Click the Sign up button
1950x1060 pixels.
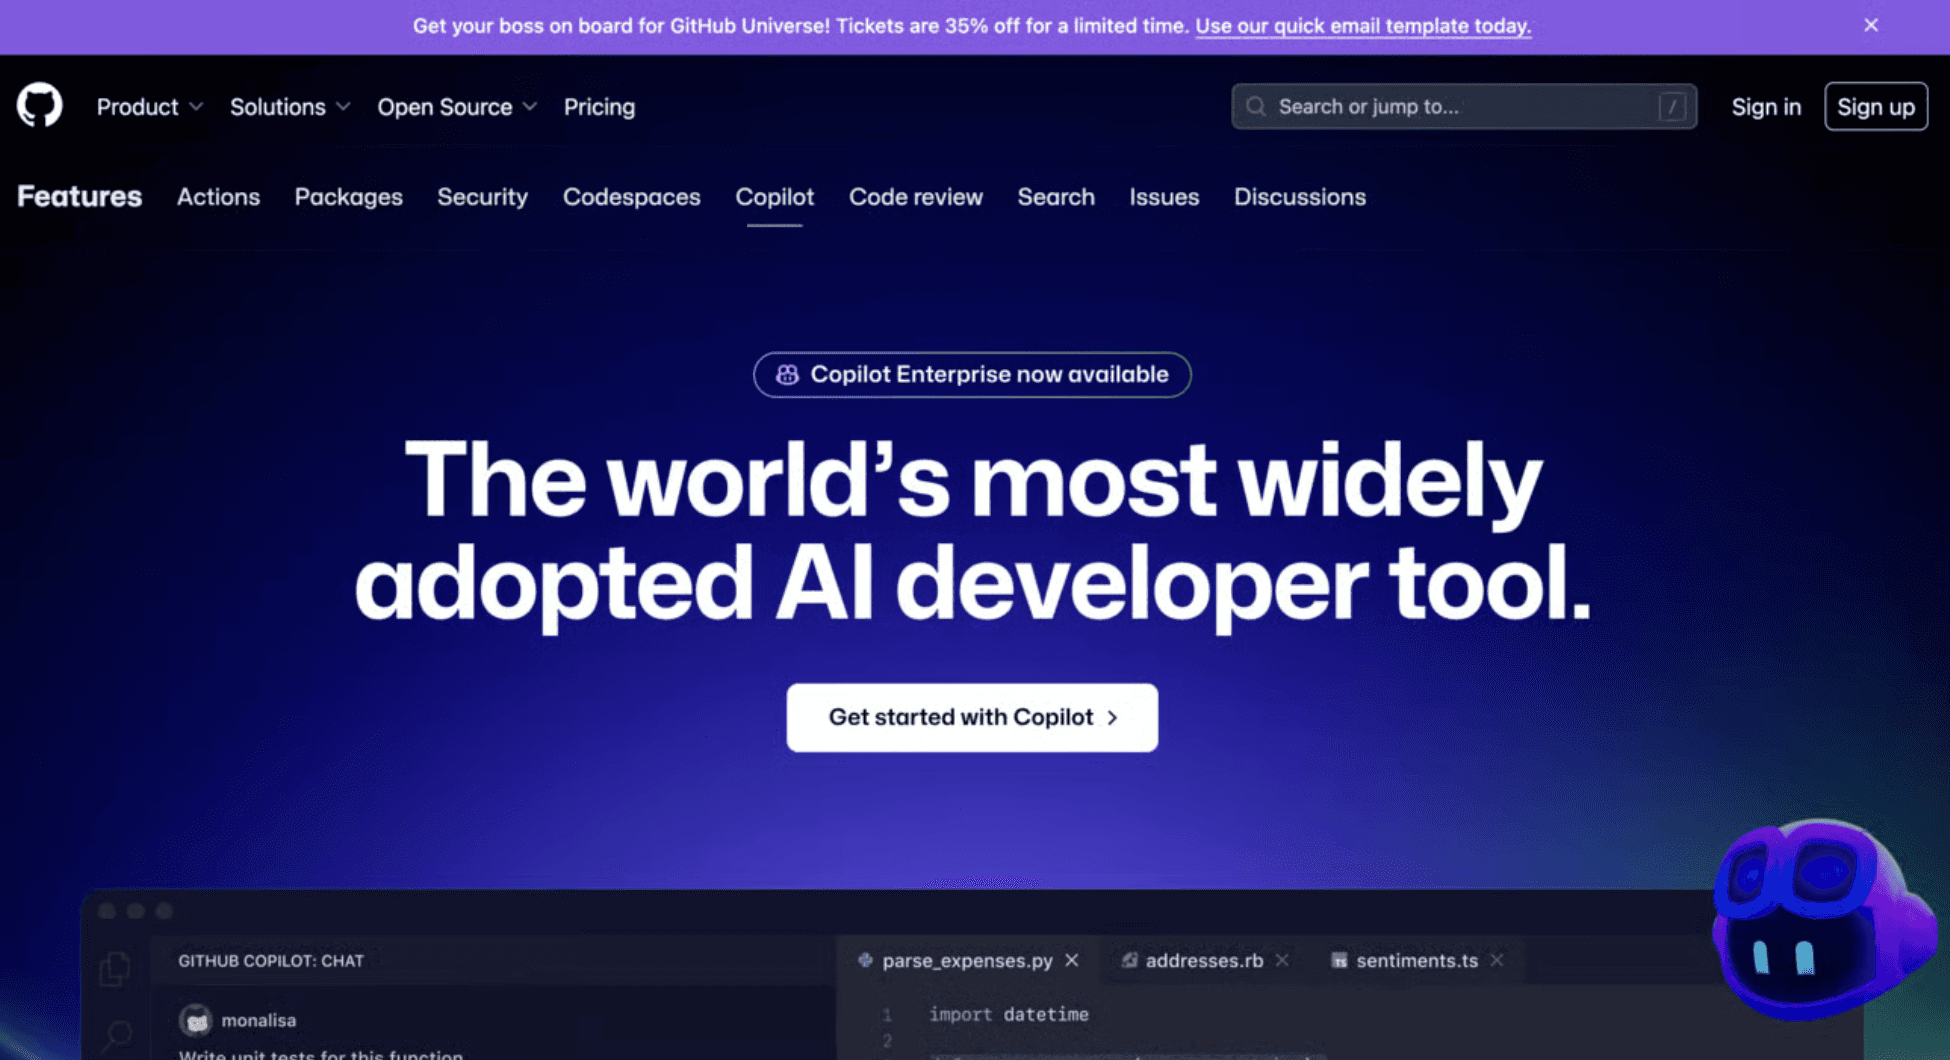1876,106
